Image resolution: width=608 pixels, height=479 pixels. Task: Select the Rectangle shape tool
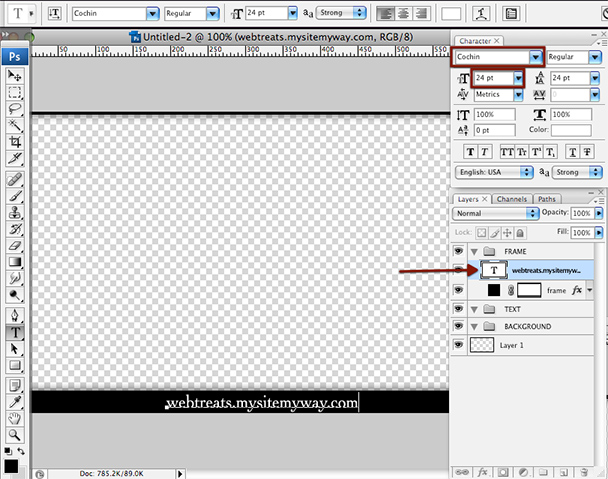pyautogui.click(x=15, y=365)
